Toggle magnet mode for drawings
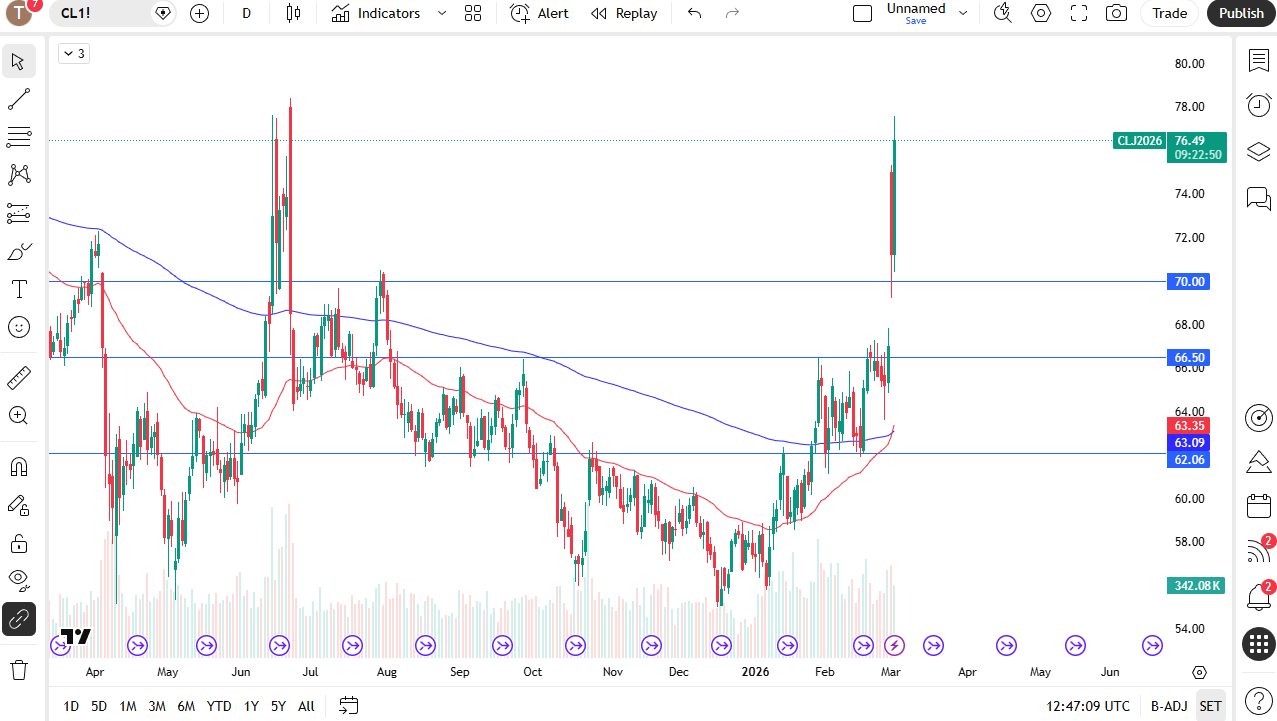 point(19,467)
